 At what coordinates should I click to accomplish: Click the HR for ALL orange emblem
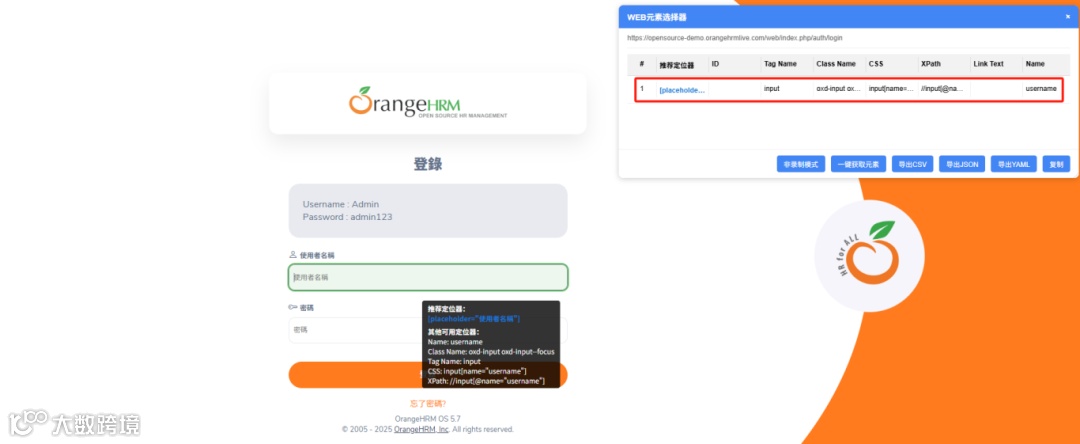(869, 255)
